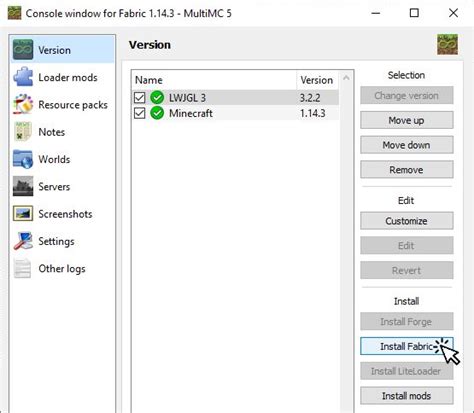
Task: Click the Install Forge button
Action: pos(407,321)
